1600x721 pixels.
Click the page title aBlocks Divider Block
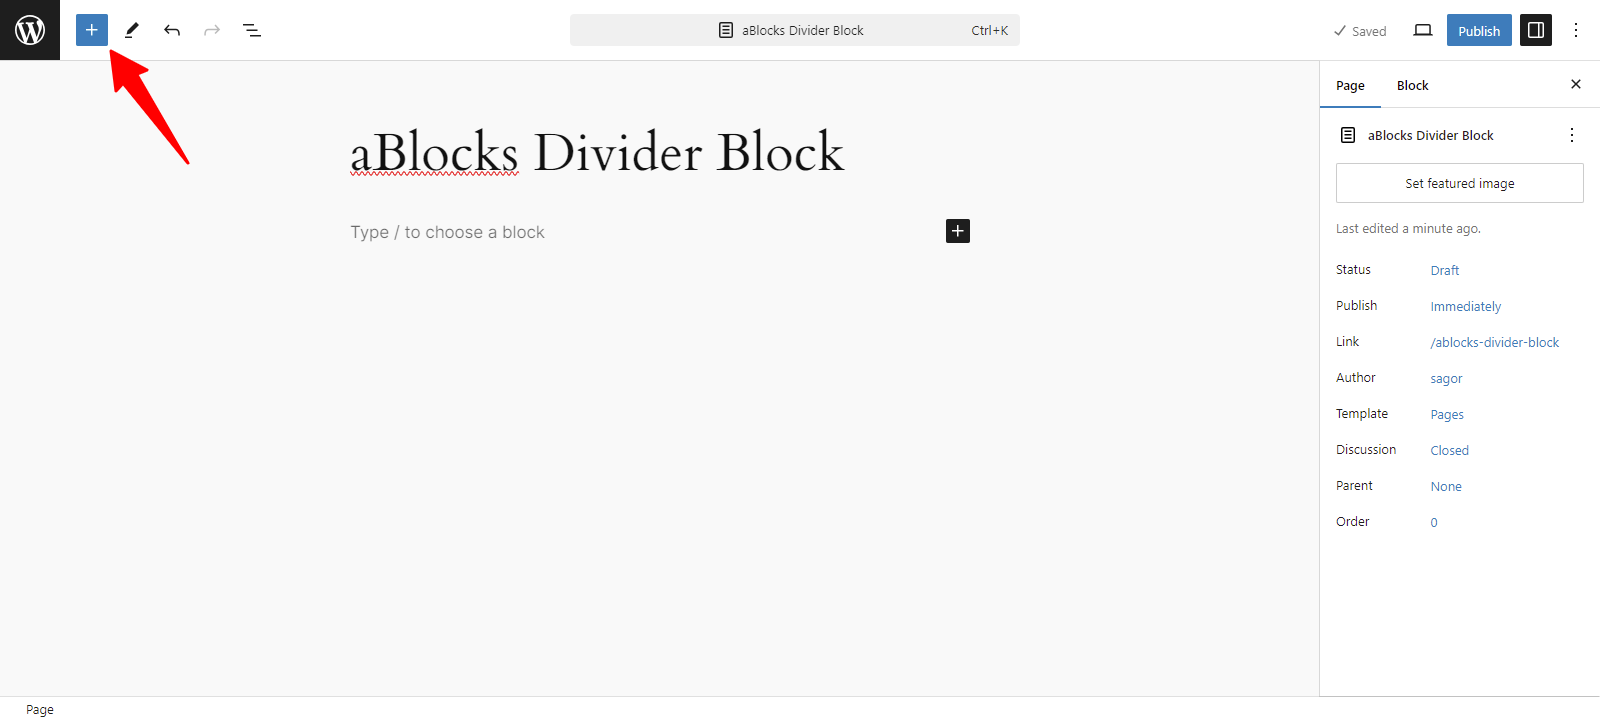tap(597, 152)
